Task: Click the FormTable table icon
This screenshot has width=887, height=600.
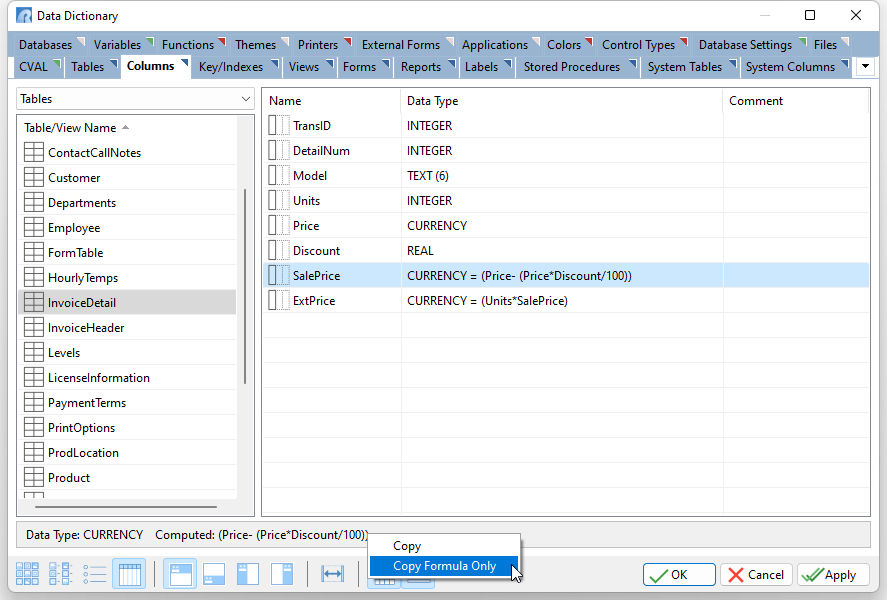Action: [33, 252]
